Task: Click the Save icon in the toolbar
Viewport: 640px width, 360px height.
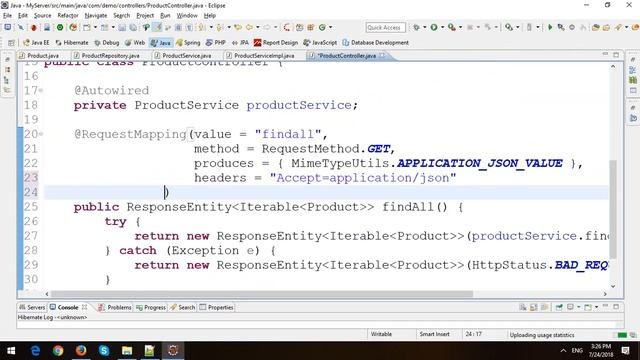Action: click(122, 27)
